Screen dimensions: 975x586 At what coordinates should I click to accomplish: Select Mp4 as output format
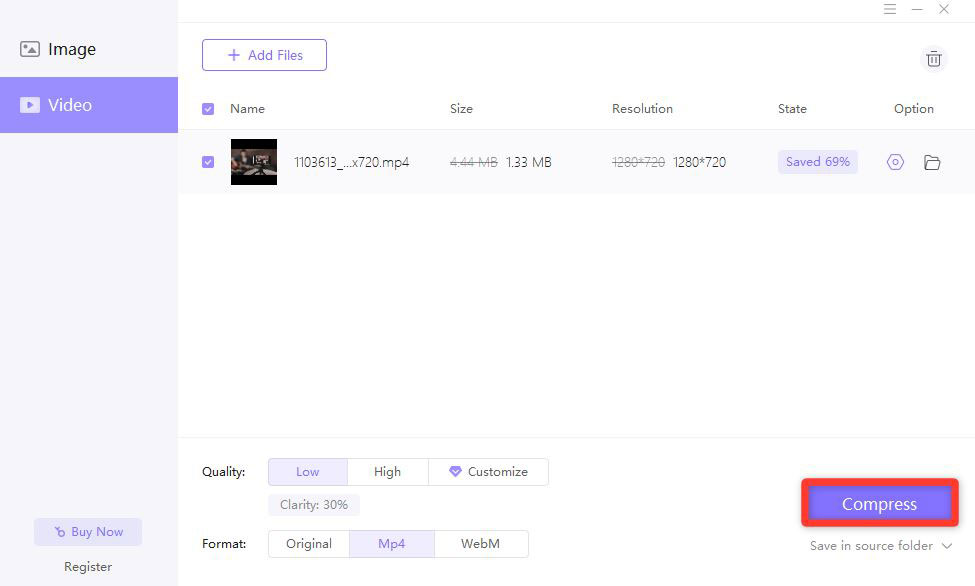click(391, 544)
